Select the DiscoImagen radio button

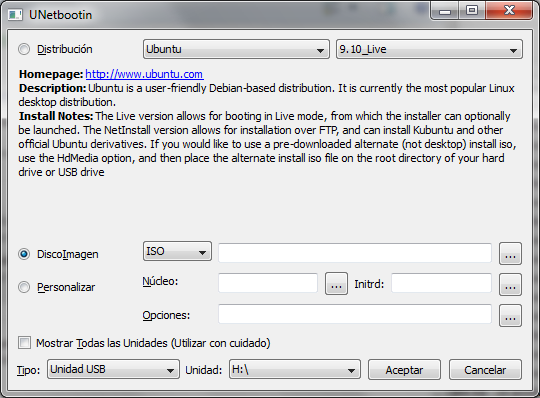(x=24, y=254)
